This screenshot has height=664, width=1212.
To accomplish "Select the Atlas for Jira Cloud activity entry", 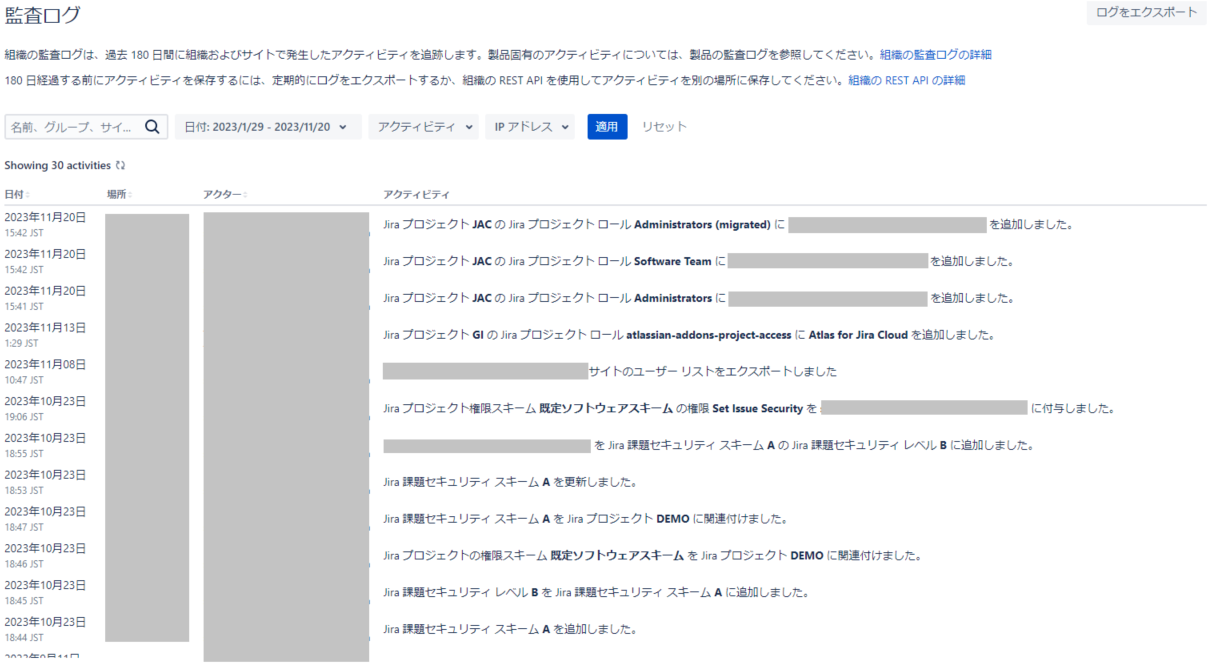I will [x=688, y=334].
